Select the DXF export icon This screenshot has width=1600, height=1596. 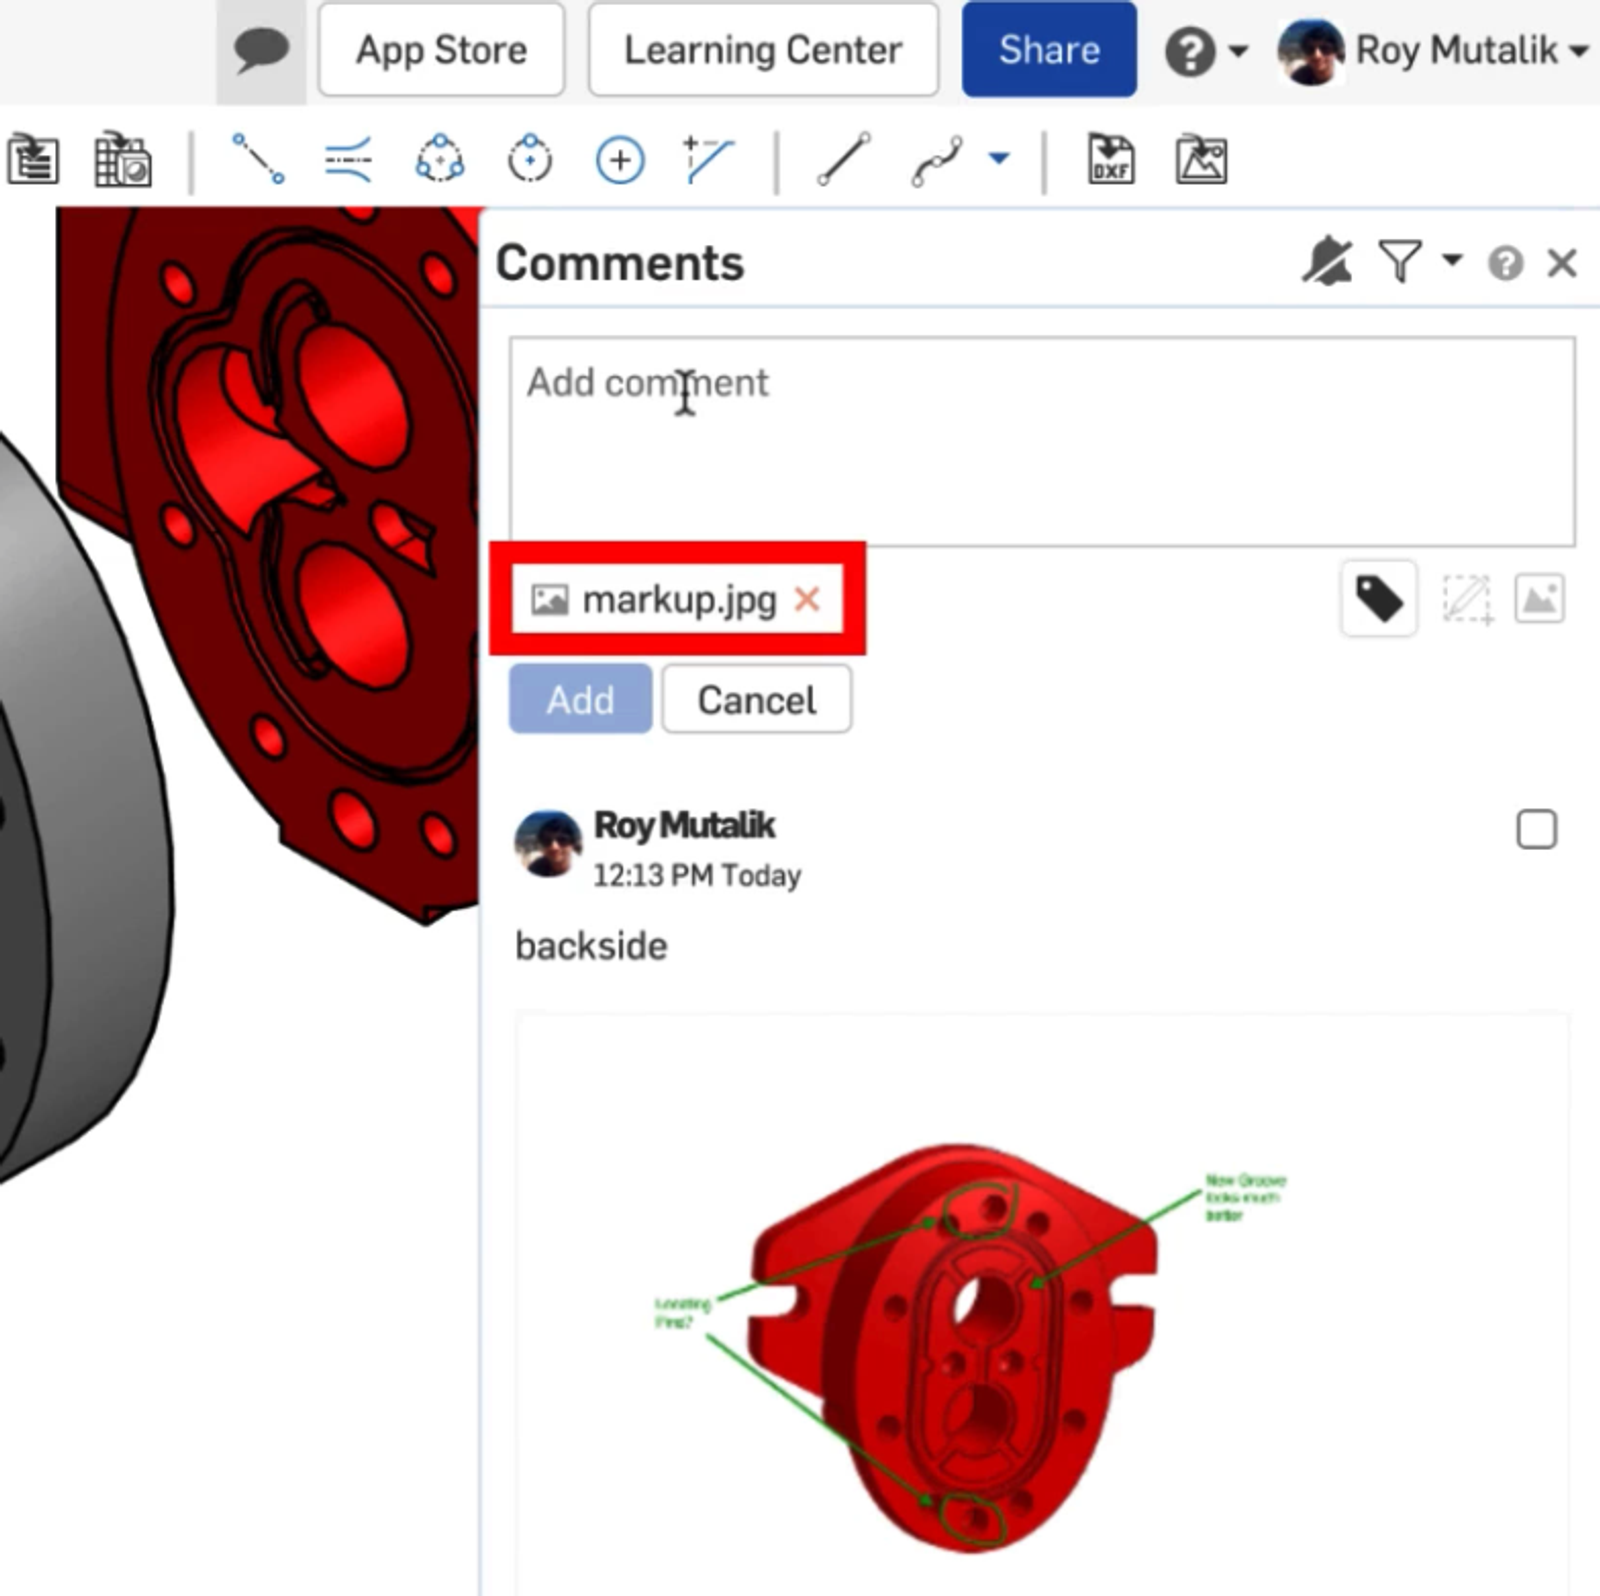pyautogui.click(x=1111, y=160)
